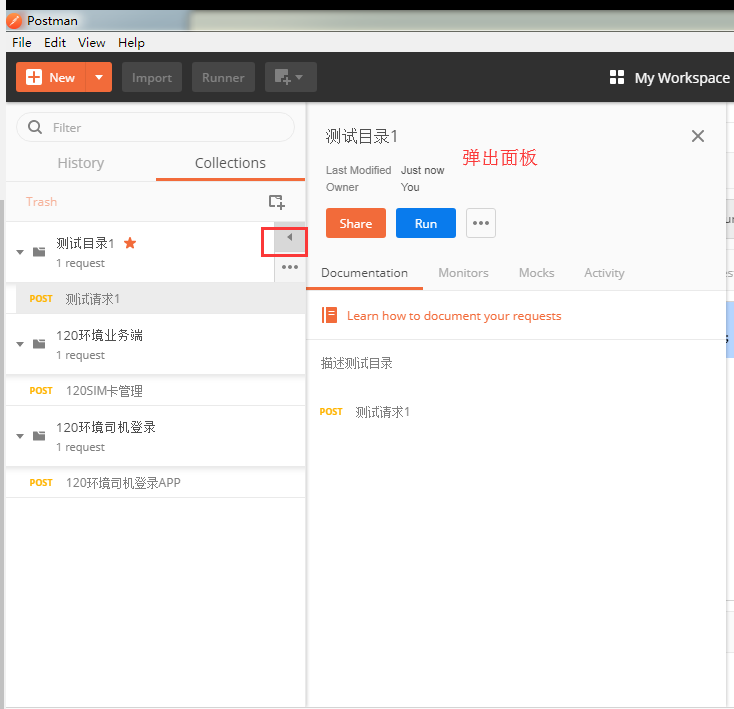Click the documentation book icon
734x709 pixels.
[x=329, y=315]
